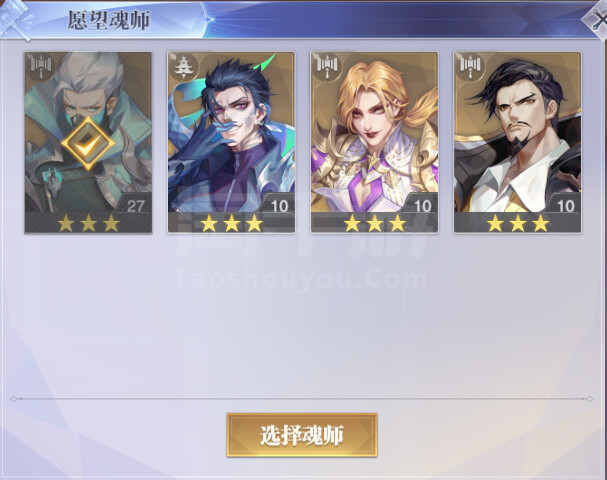Image resolution: width=607 pixels, height=480 pixels.
Task: Click three-star rating under bearded man
Action: [517, 223]
